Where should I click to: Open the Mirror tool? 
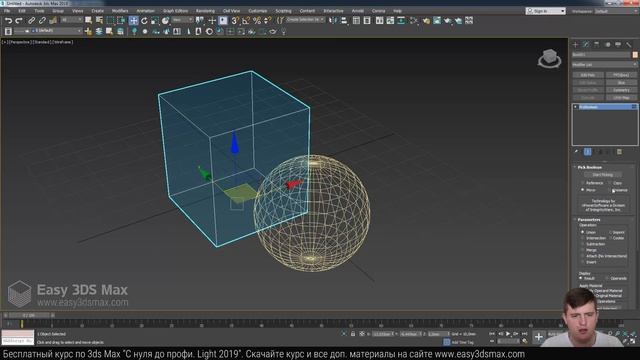(x=333, y=20)
